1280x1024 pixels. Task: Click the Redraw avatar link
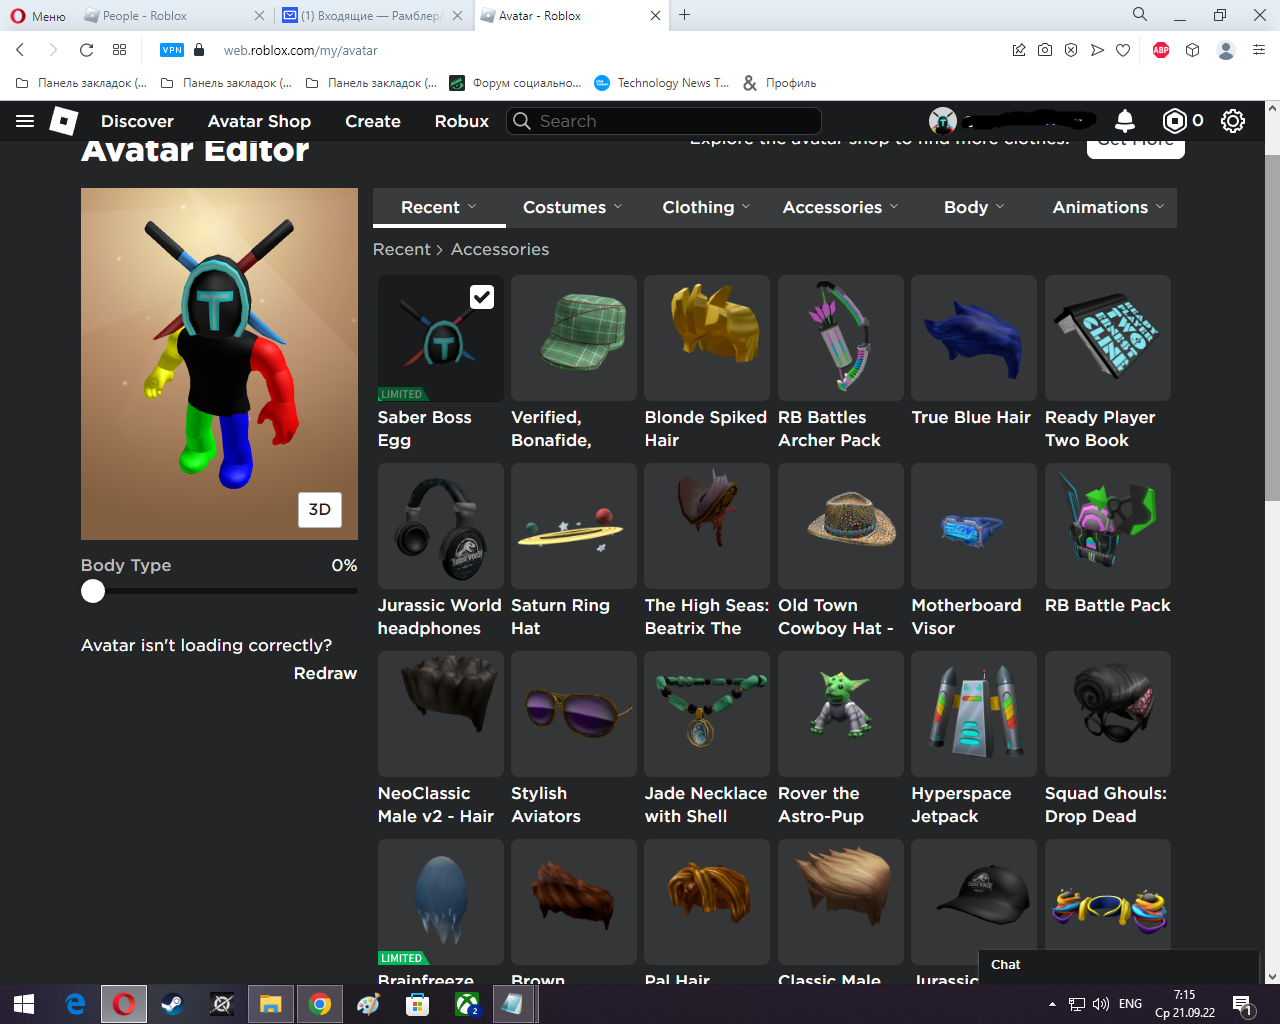click(x=325, y=673)
